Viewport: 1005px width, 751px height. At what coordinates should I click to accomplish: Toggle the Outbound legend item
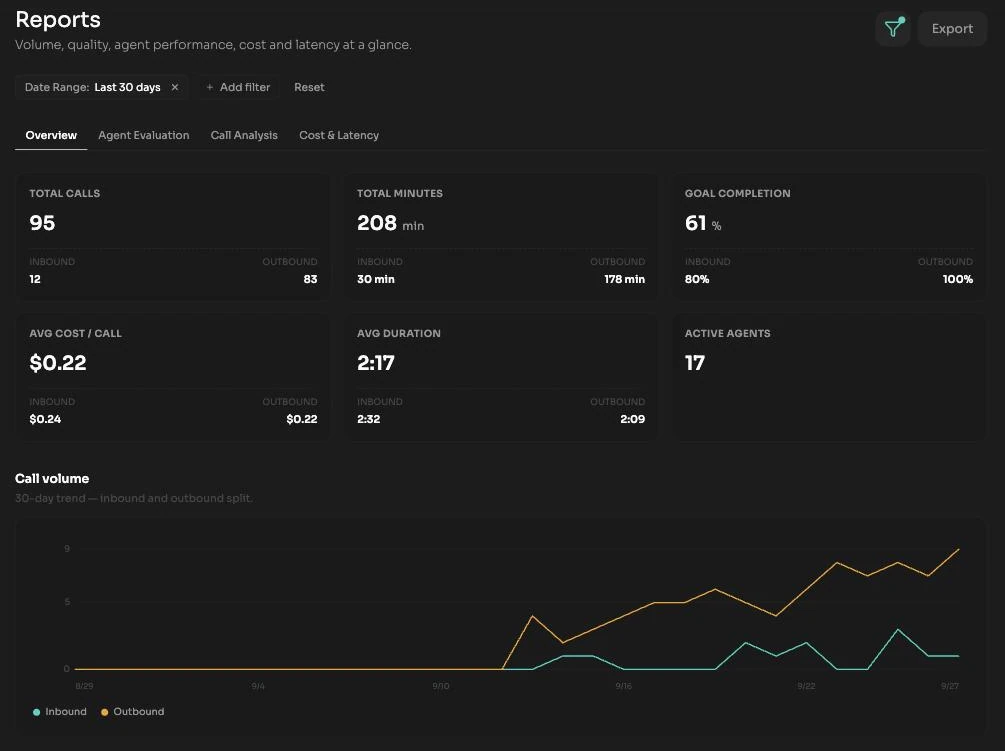click(133, 711)
